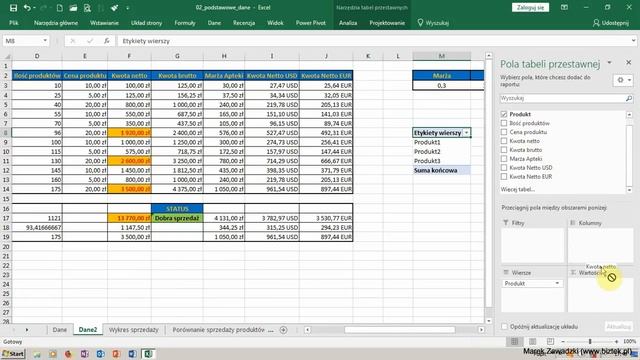Screen dimensions: 640x360
Task: Click the Excel taskbar icon
Action: point(148,354)
